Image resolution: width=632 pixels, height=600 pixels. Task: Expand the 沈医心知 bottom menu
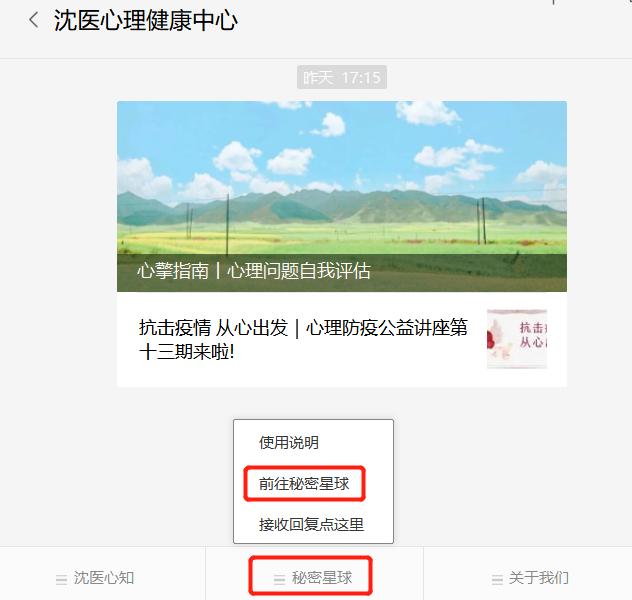[103, 578]
